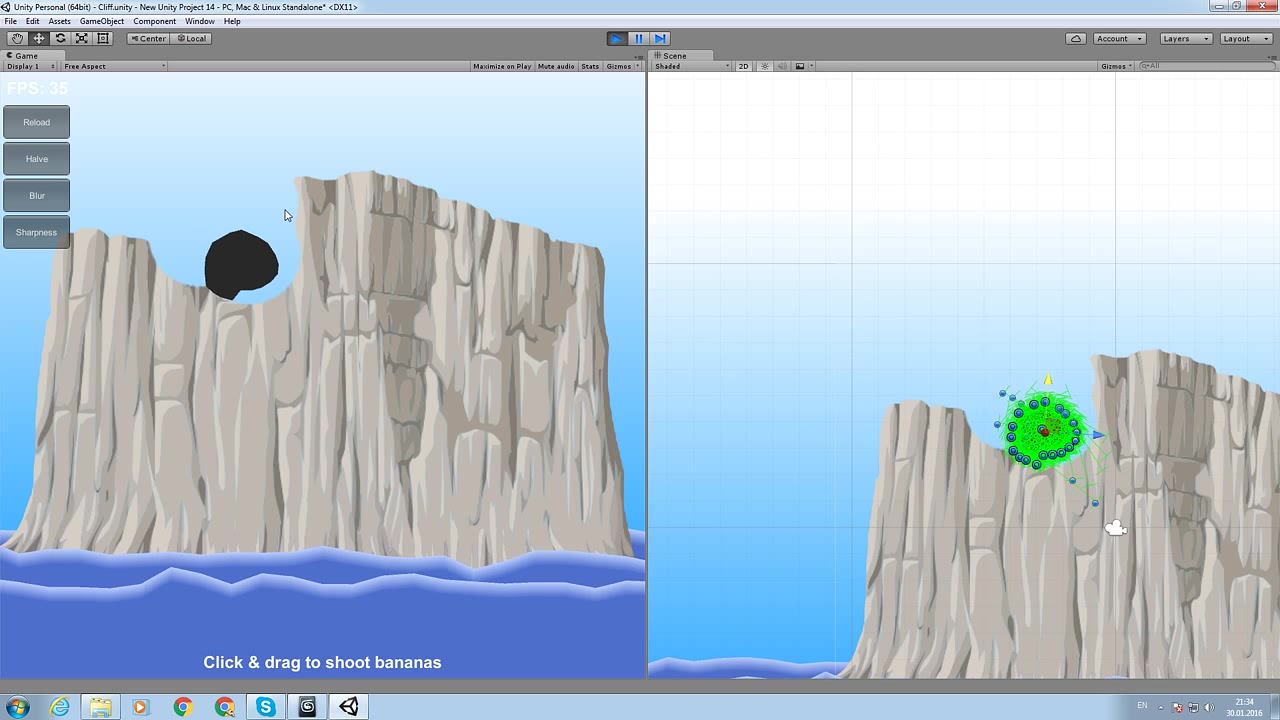1280x720 pixels.
Task: Click the Reload button in game
Action: 37,122
